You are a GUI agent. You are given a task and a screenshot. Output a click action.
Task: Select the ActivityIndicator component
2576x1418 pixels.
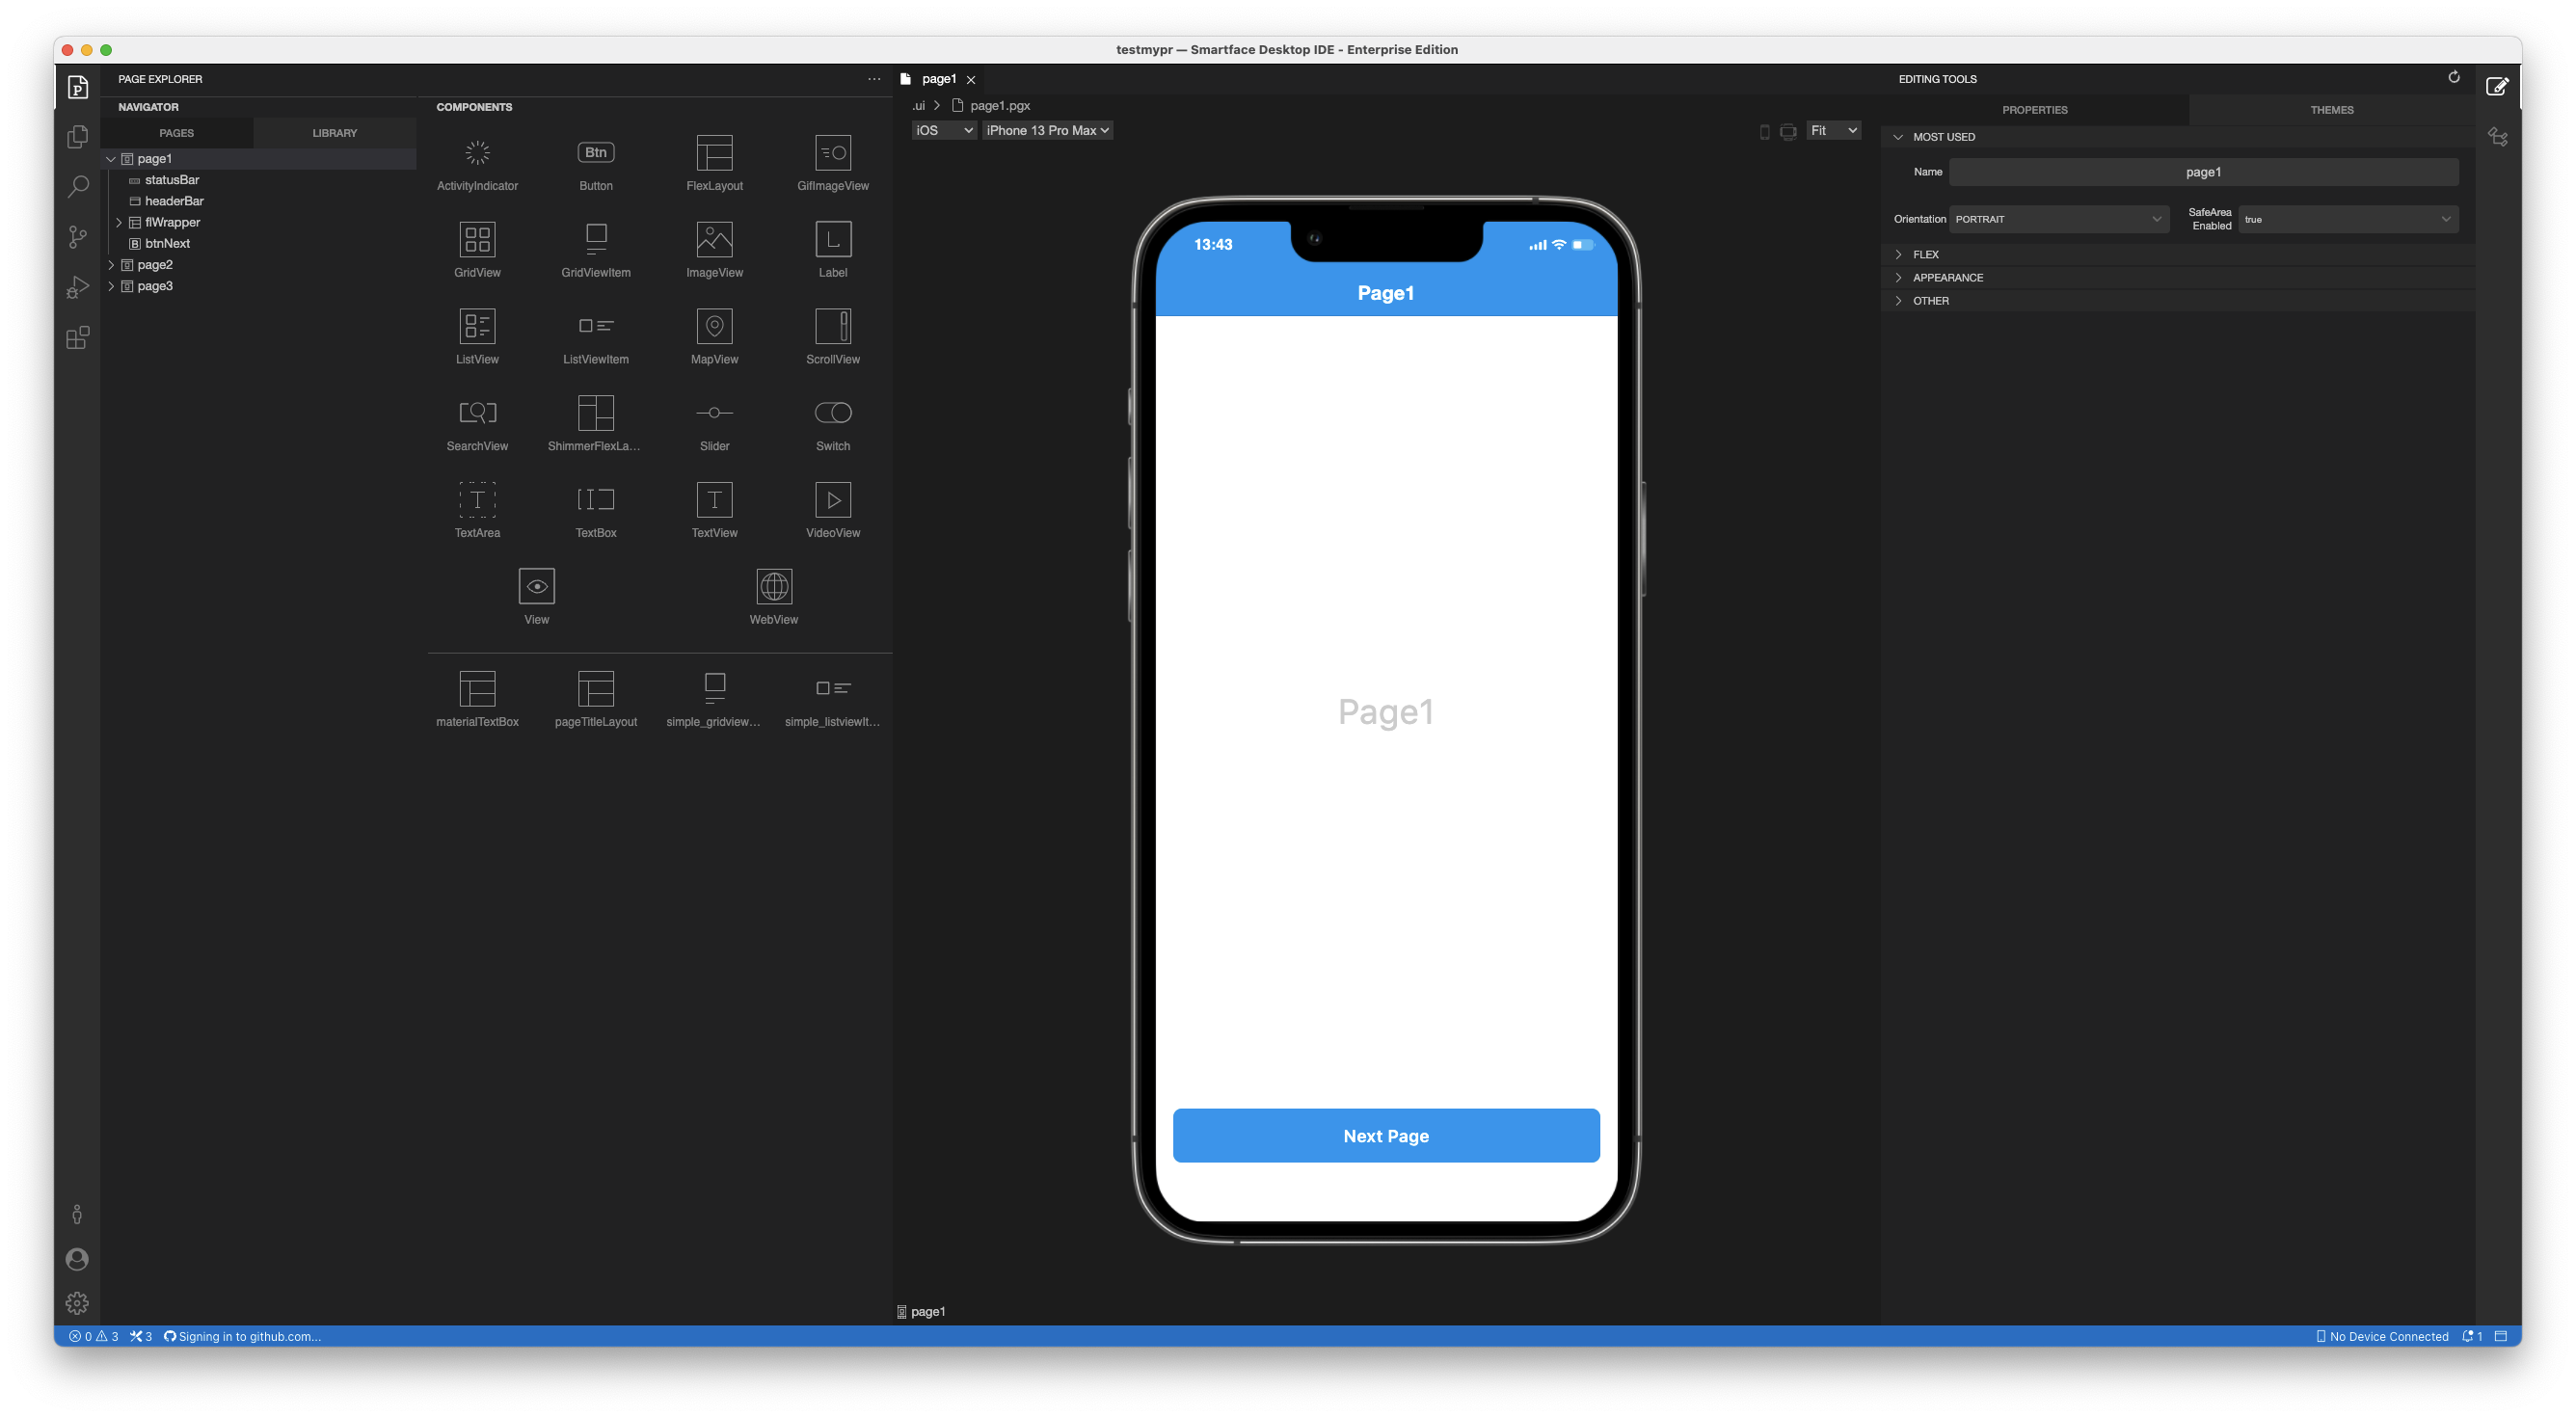(477, 164)
